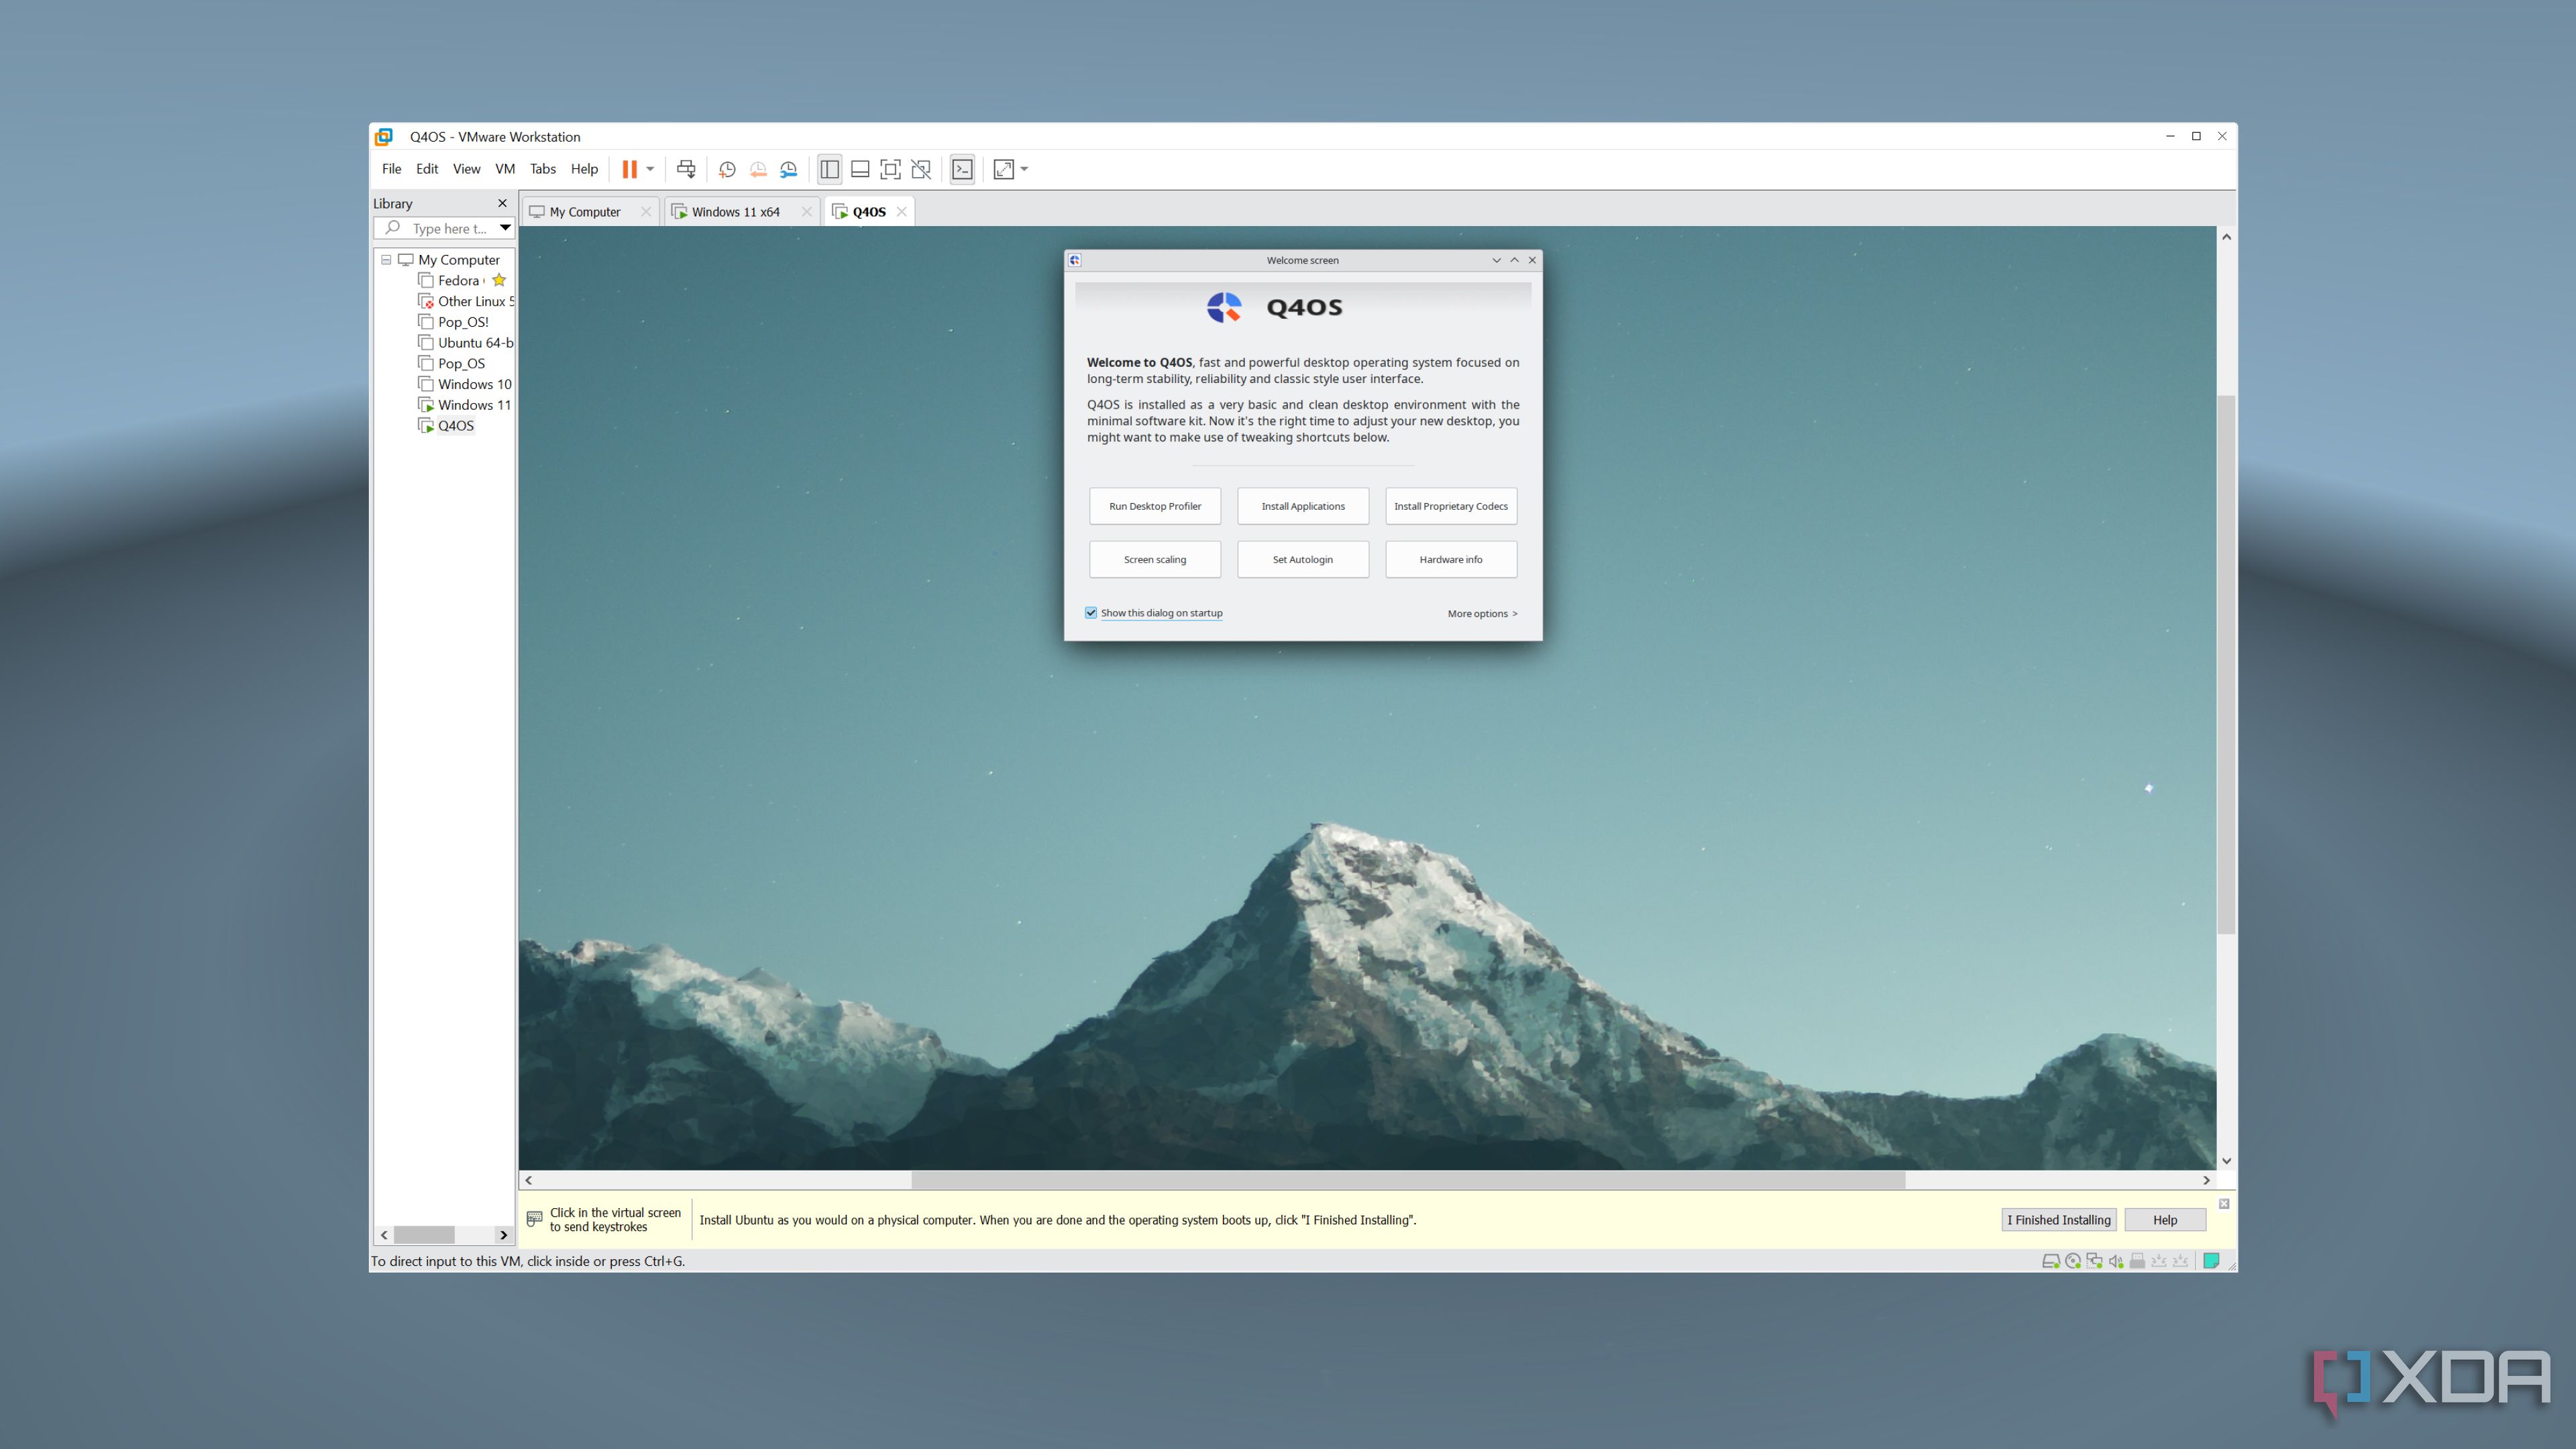Viewport: 2576px width, 1449px height.
Task: Open the stretch guest dropdown arrow
Action: point(1024,169)
